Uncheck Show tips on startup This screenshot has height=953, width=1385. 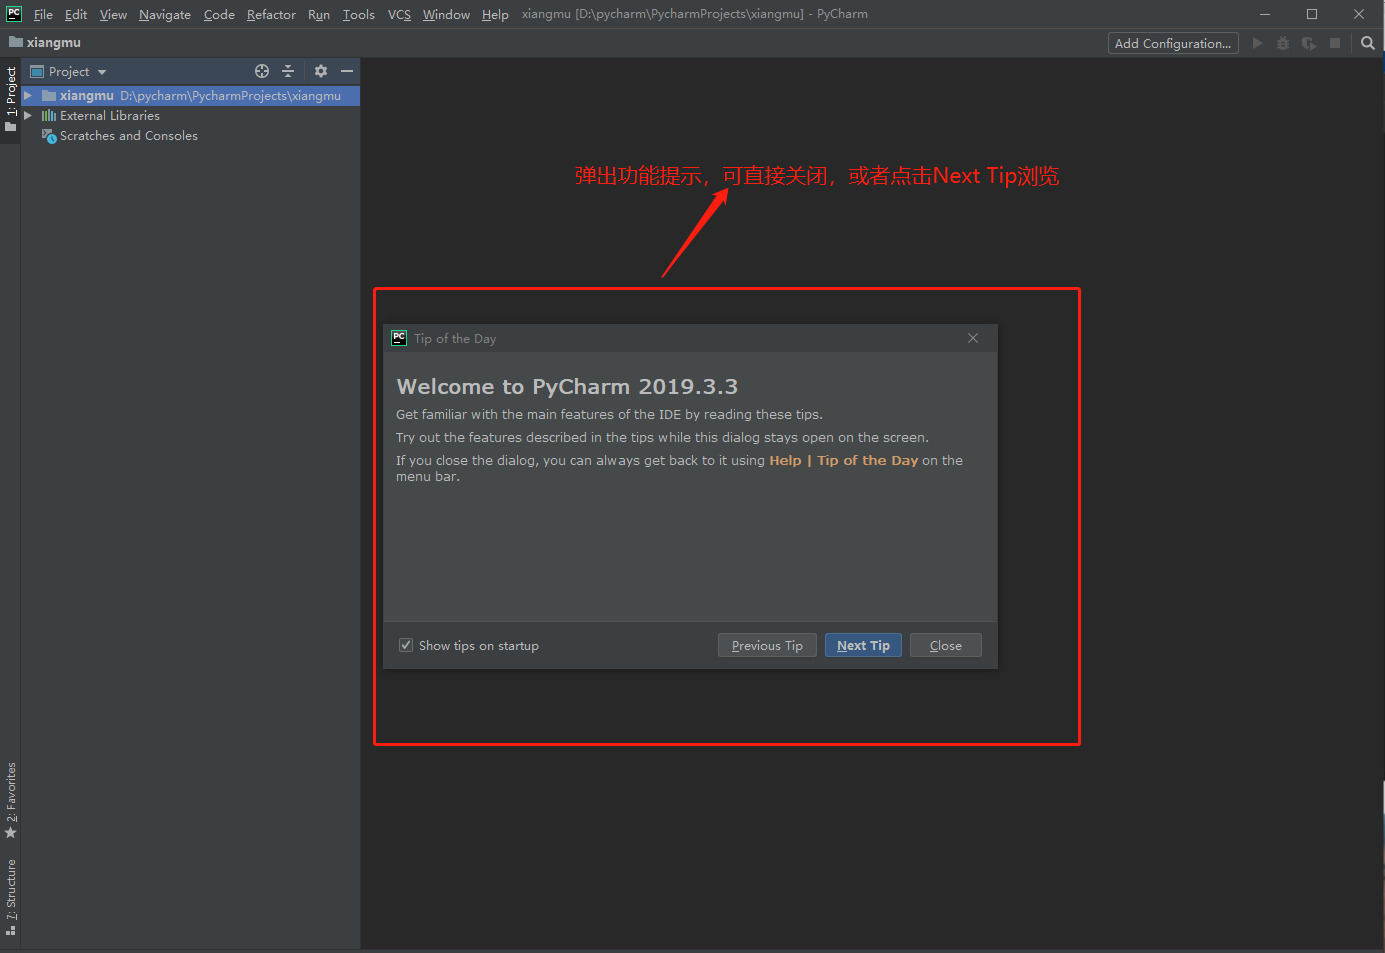(x=406, y=645)
